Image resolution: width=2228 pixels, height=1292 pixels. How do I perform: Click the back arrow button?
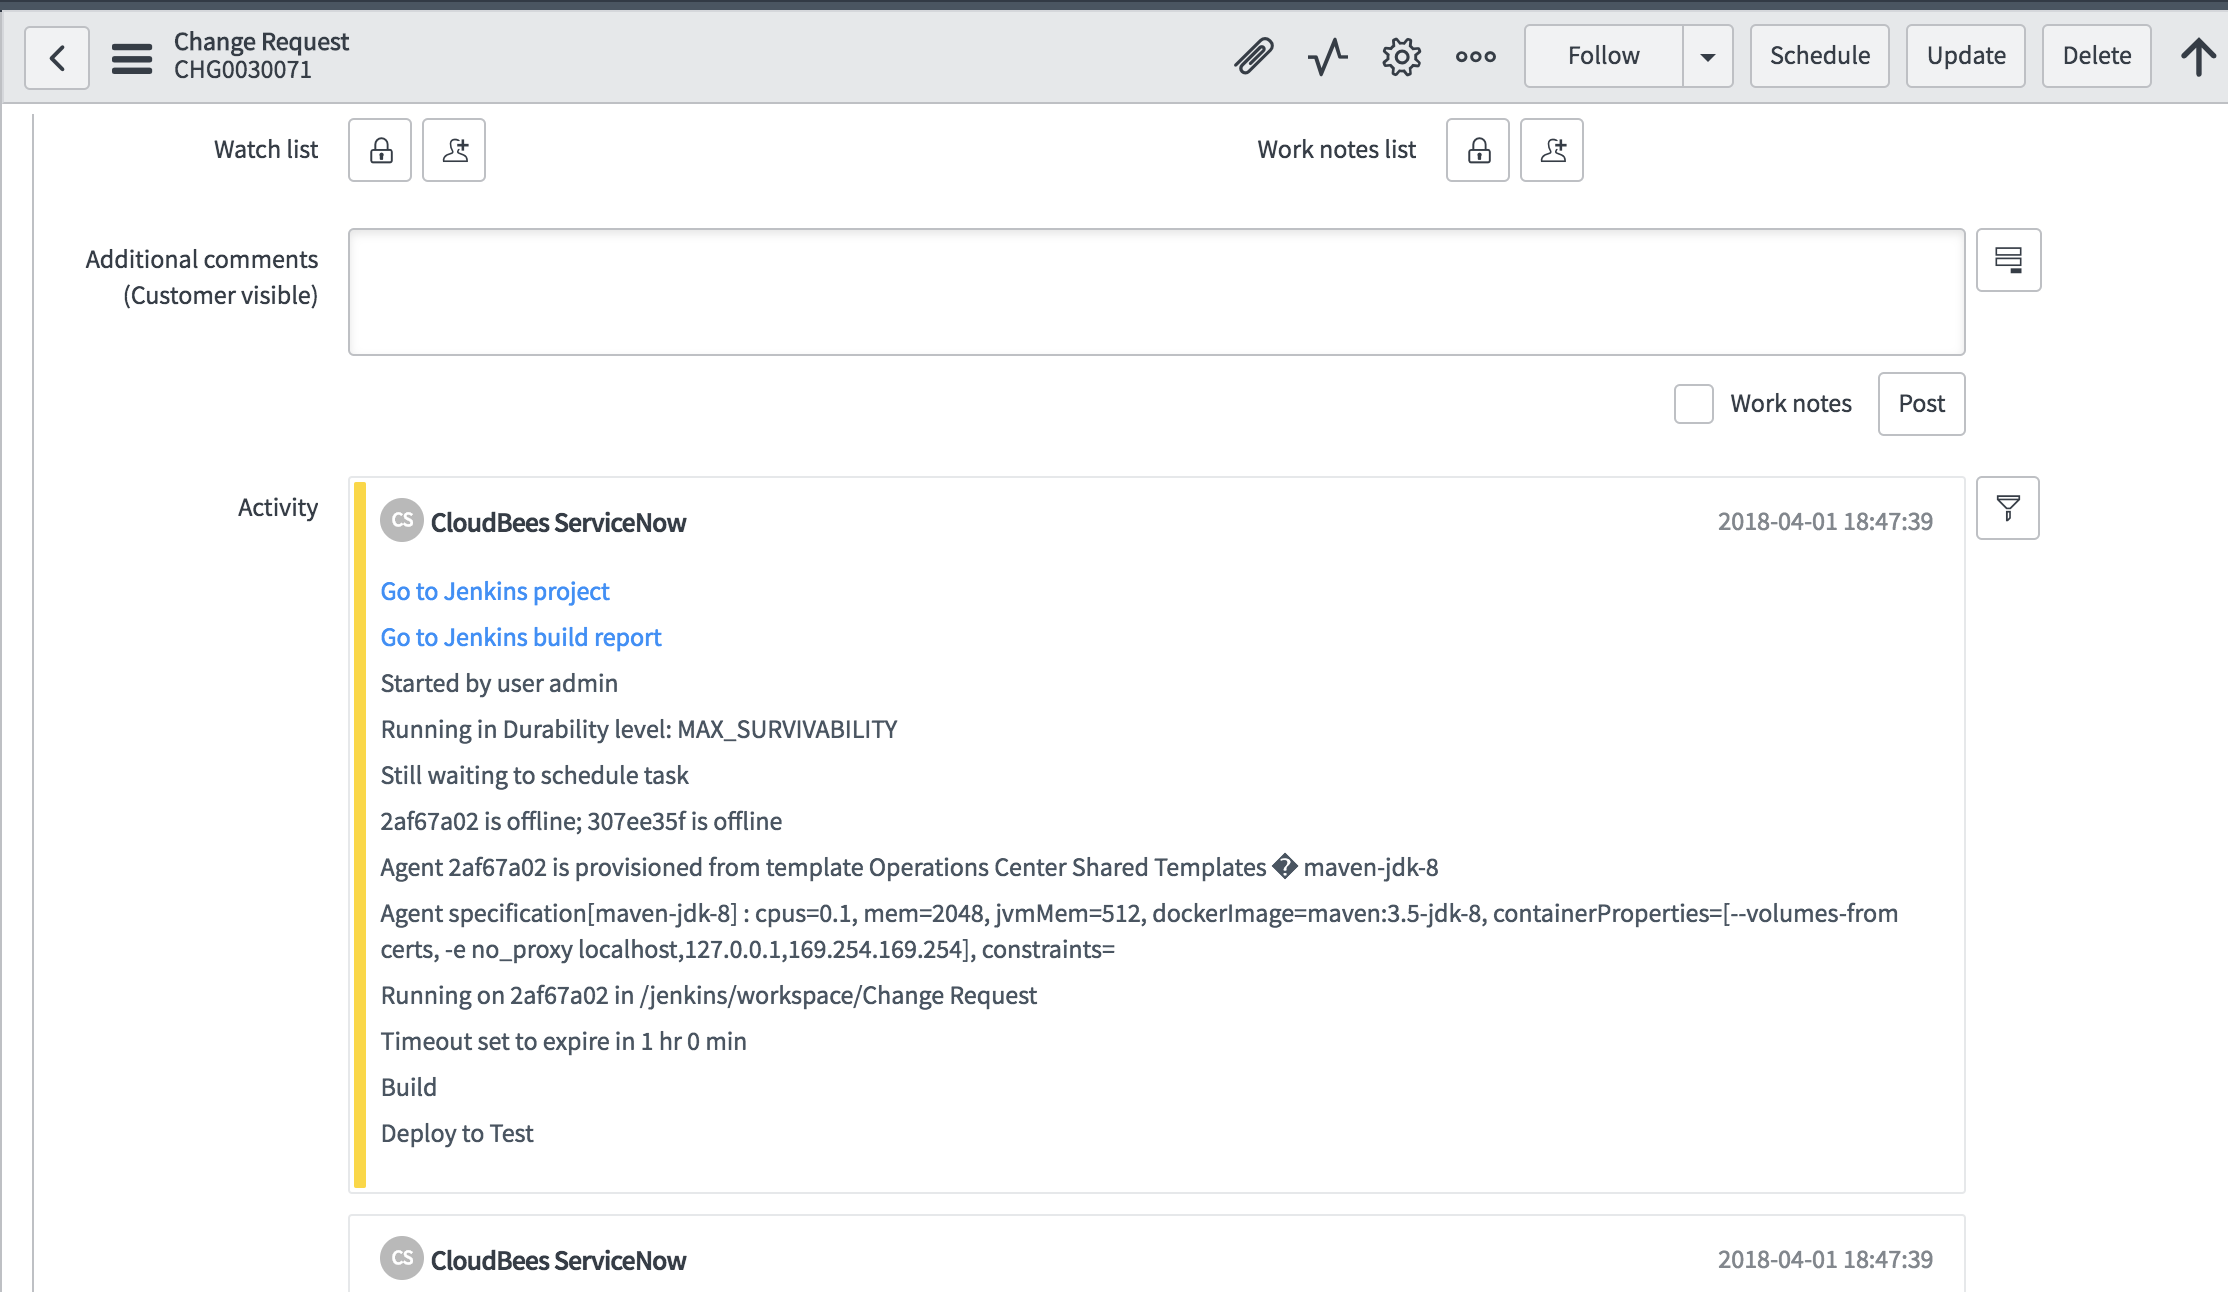pyautogui.click(x=57, y=57)
